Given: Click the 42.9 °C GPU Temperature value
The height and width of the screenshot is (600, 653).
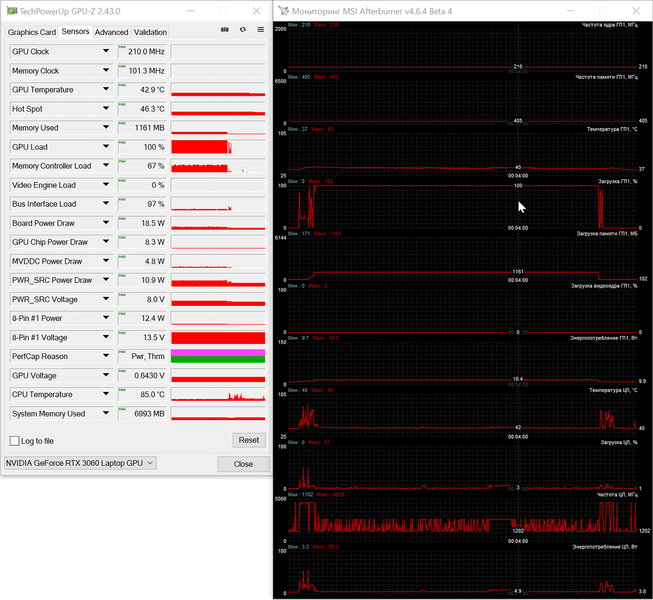Looking at the screenshot, I should click(x=142, y=90).
